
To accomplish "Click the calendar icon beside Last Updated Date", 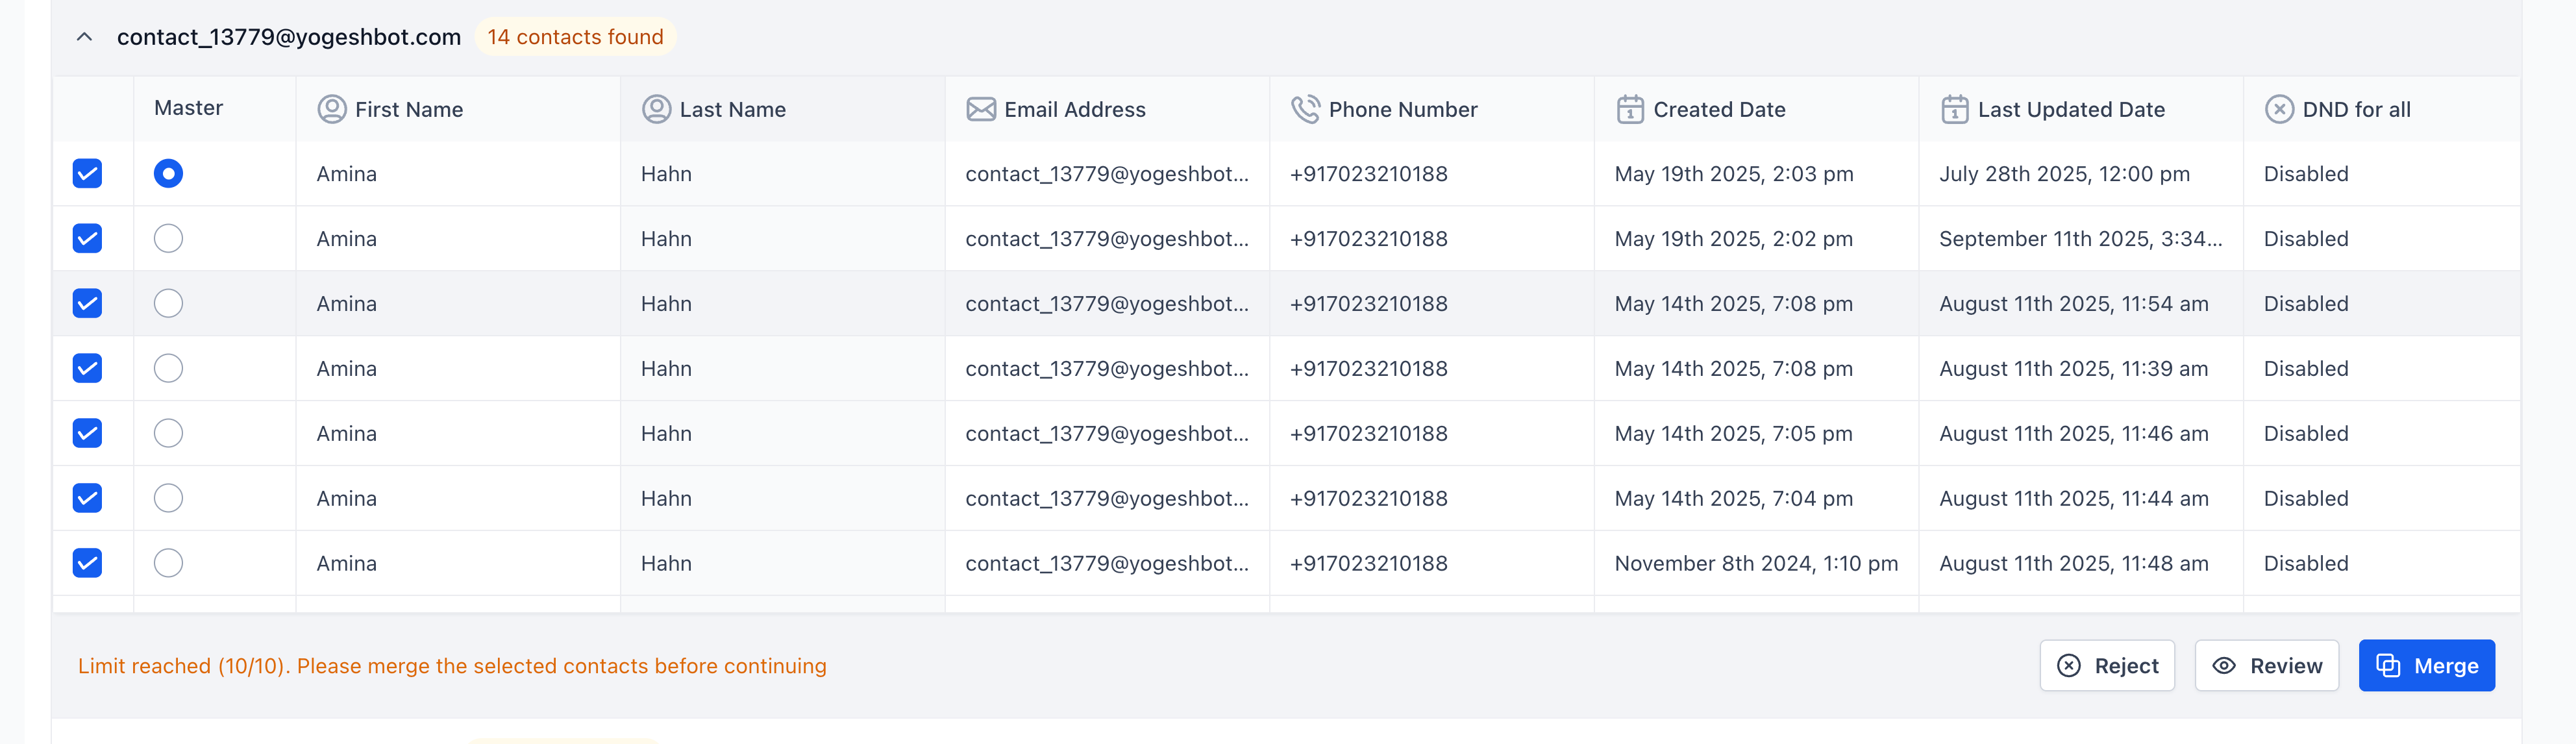I will (x=1954, y=109).
